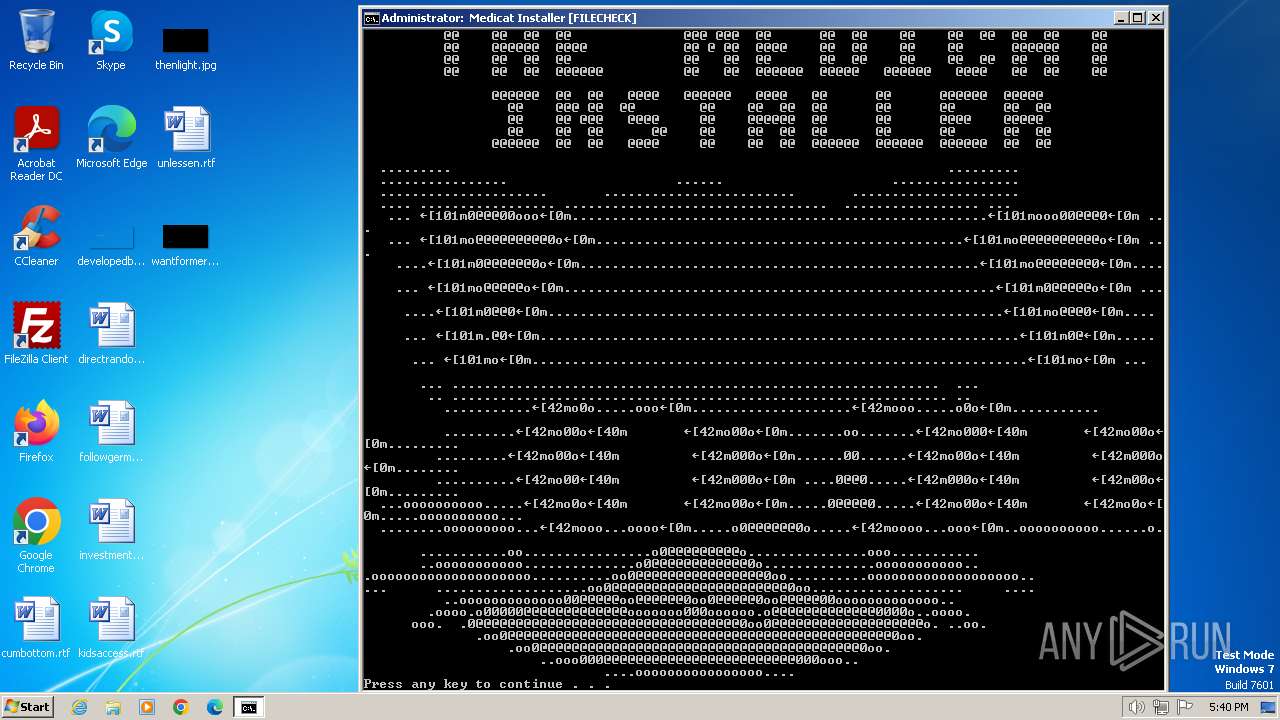Open the network tray icon
Viewport: 1280px width, 720px height.
click(1160, 707)
